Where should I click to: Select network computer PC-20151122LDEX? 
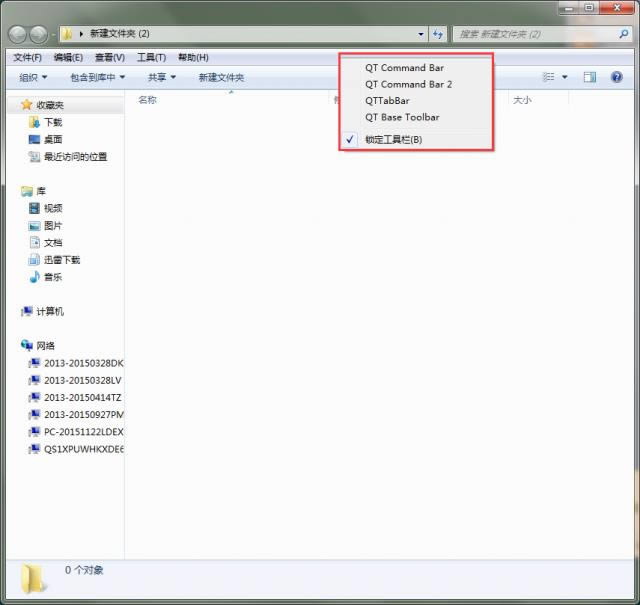point(83,432)
